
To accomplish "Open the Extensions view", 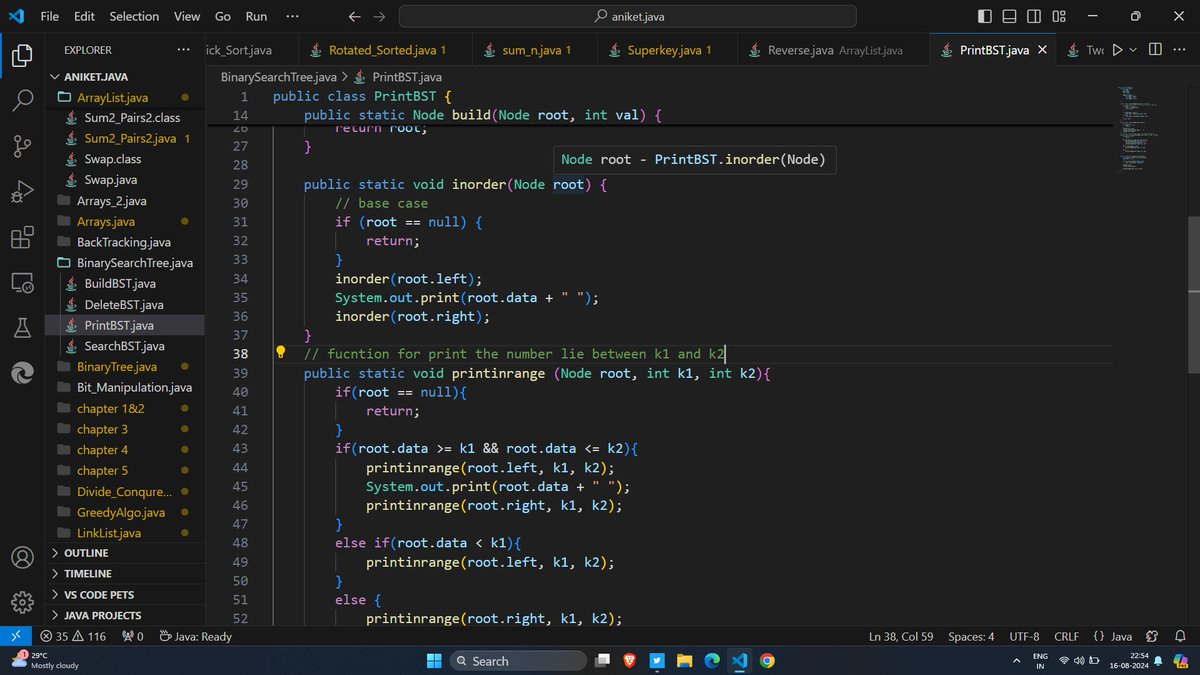I will pos(22,238).
